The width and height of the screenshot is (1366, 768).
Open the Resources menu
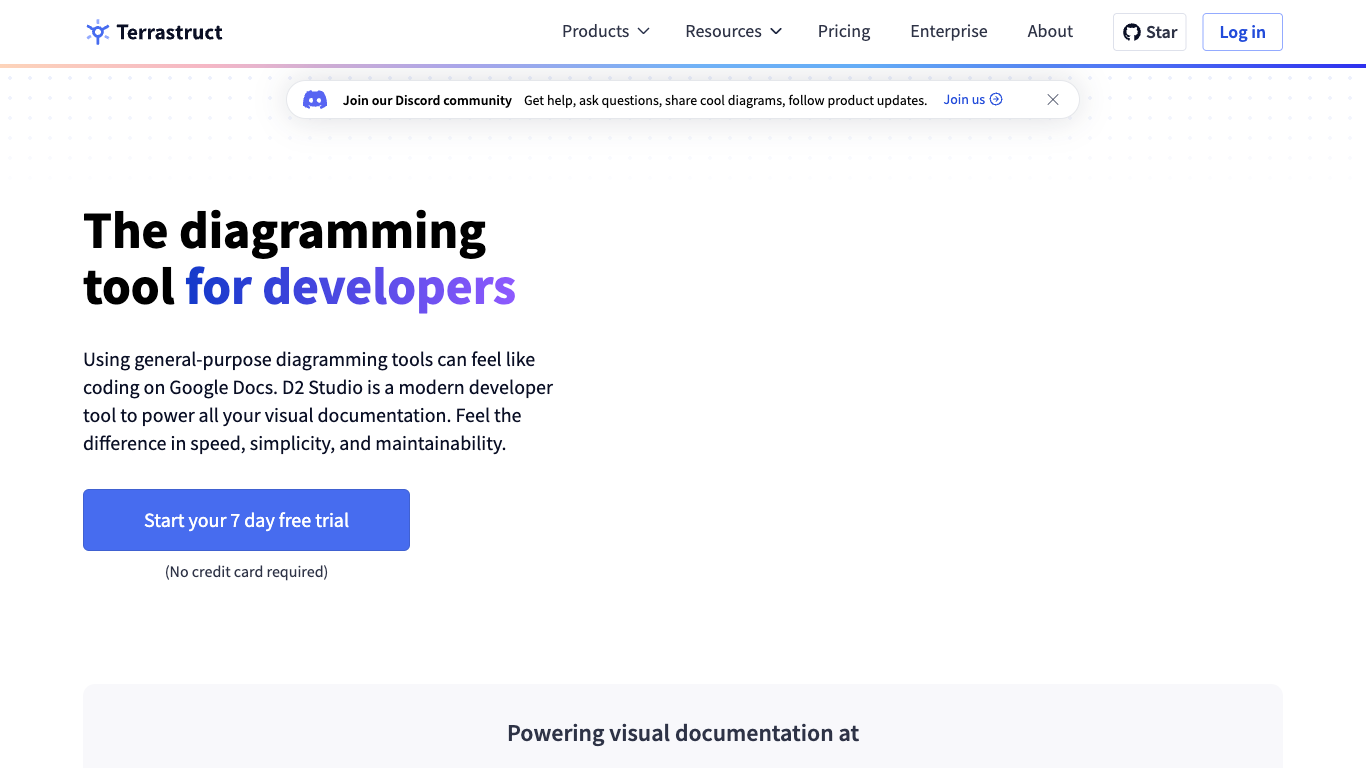733,31
